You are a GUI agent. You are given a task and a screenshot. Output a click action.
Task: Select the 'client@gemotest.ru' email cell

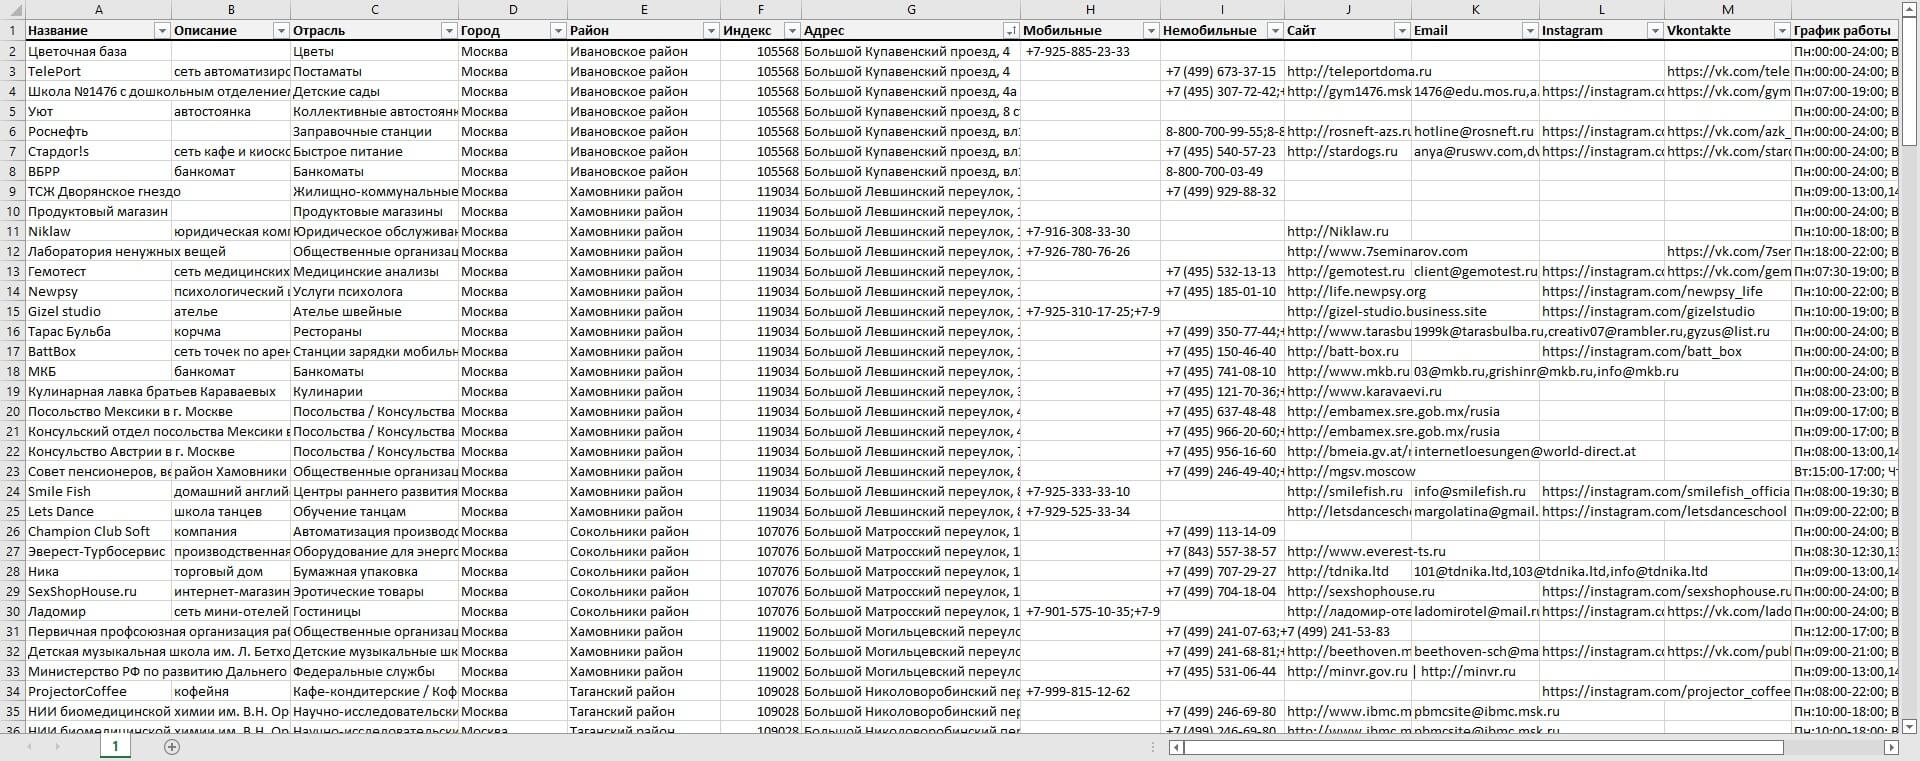point(1475,271)
